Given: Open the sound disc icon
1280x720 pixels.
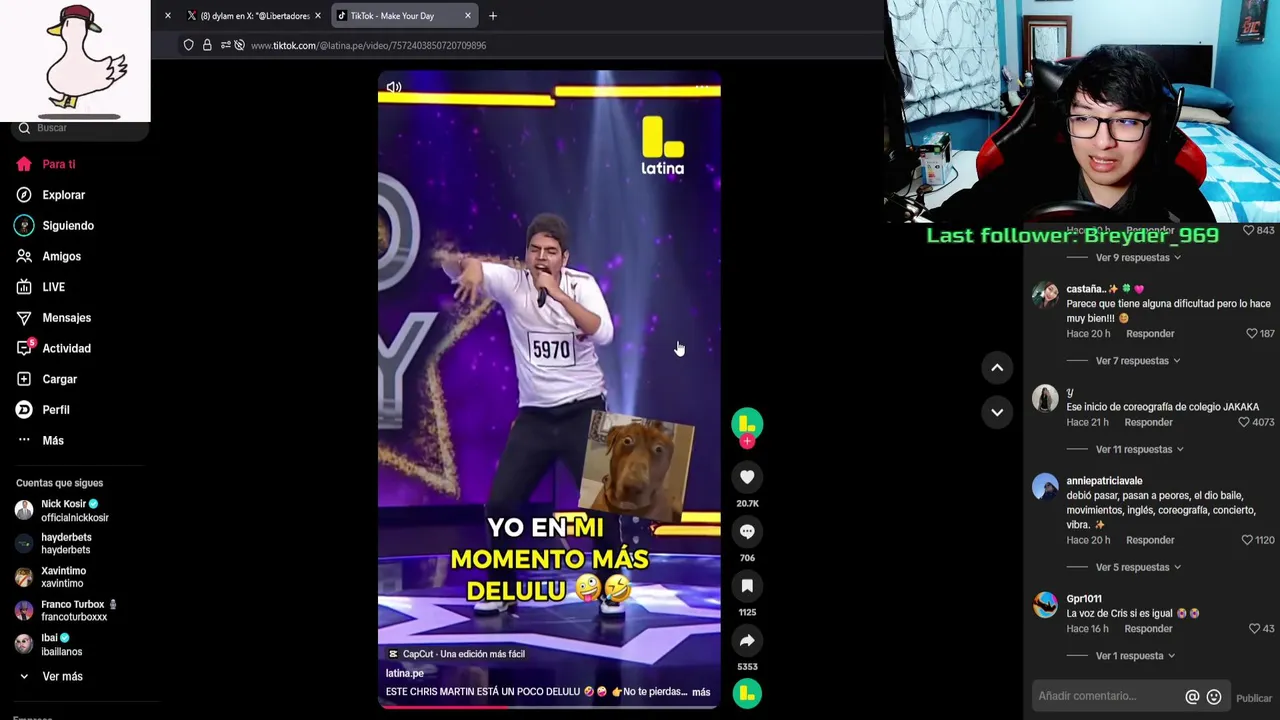Looking at the screenshot, I should [x=747, y=693].
